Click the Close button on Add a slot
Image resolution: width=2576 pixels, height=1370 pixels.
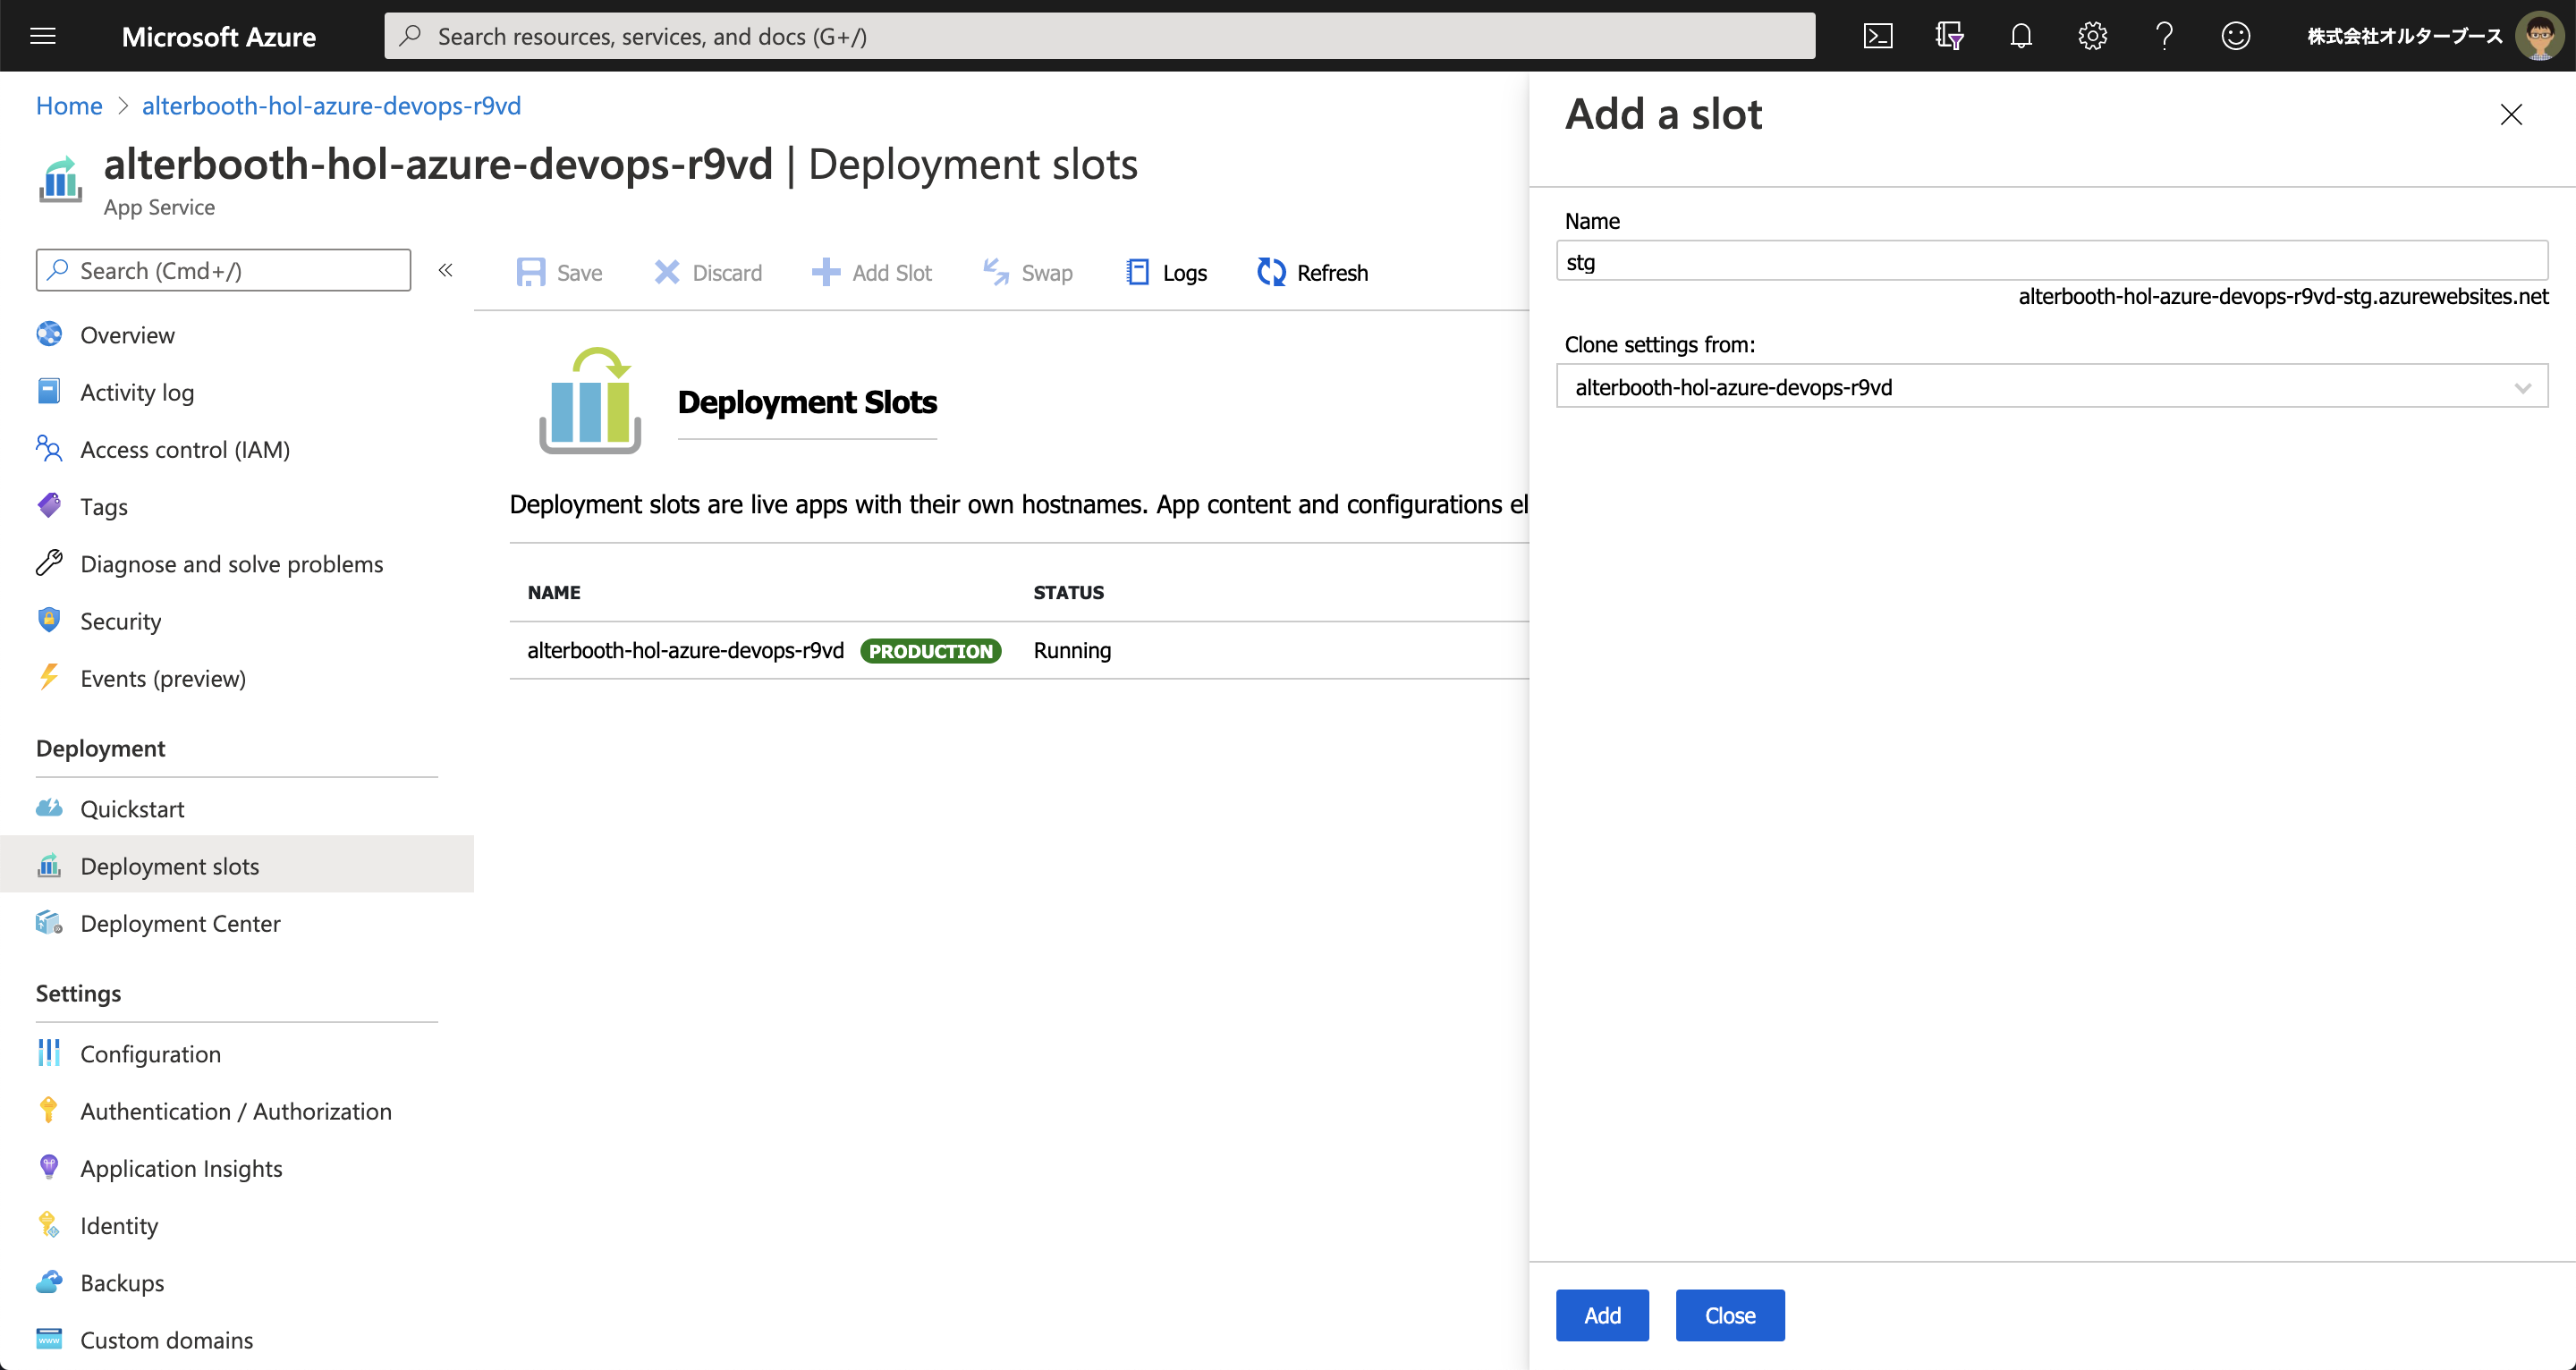coord(1727,1315)
